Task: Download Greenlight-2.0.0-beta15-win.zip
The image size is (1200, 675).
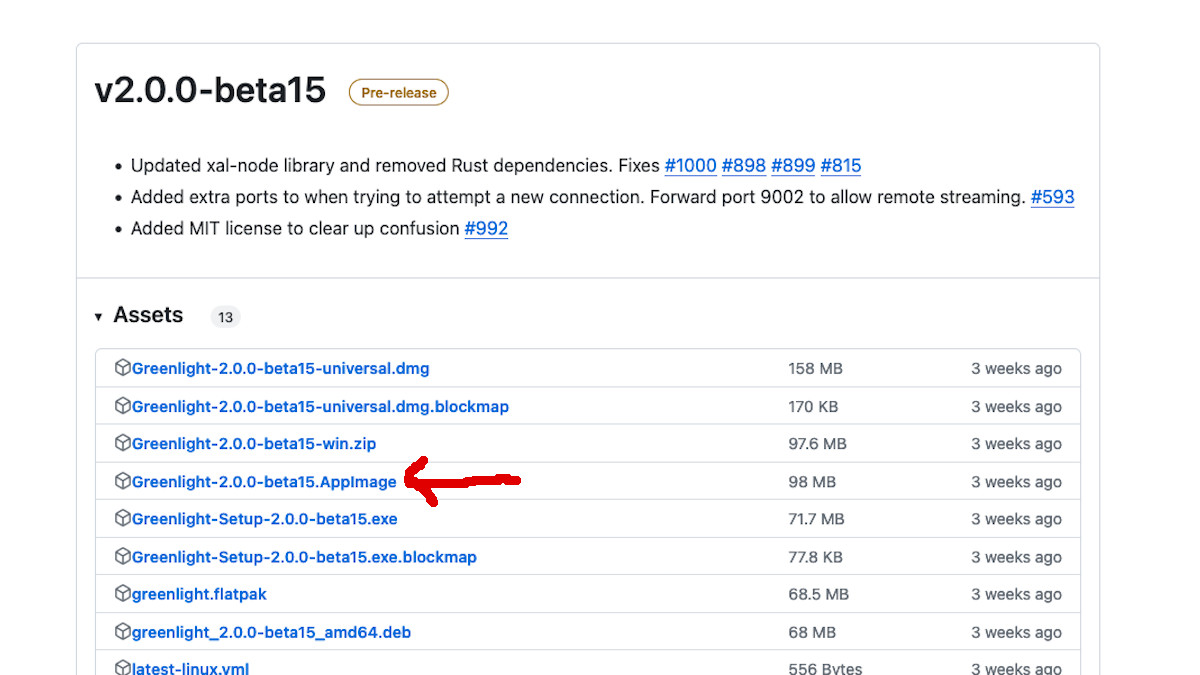Action: 254,444
